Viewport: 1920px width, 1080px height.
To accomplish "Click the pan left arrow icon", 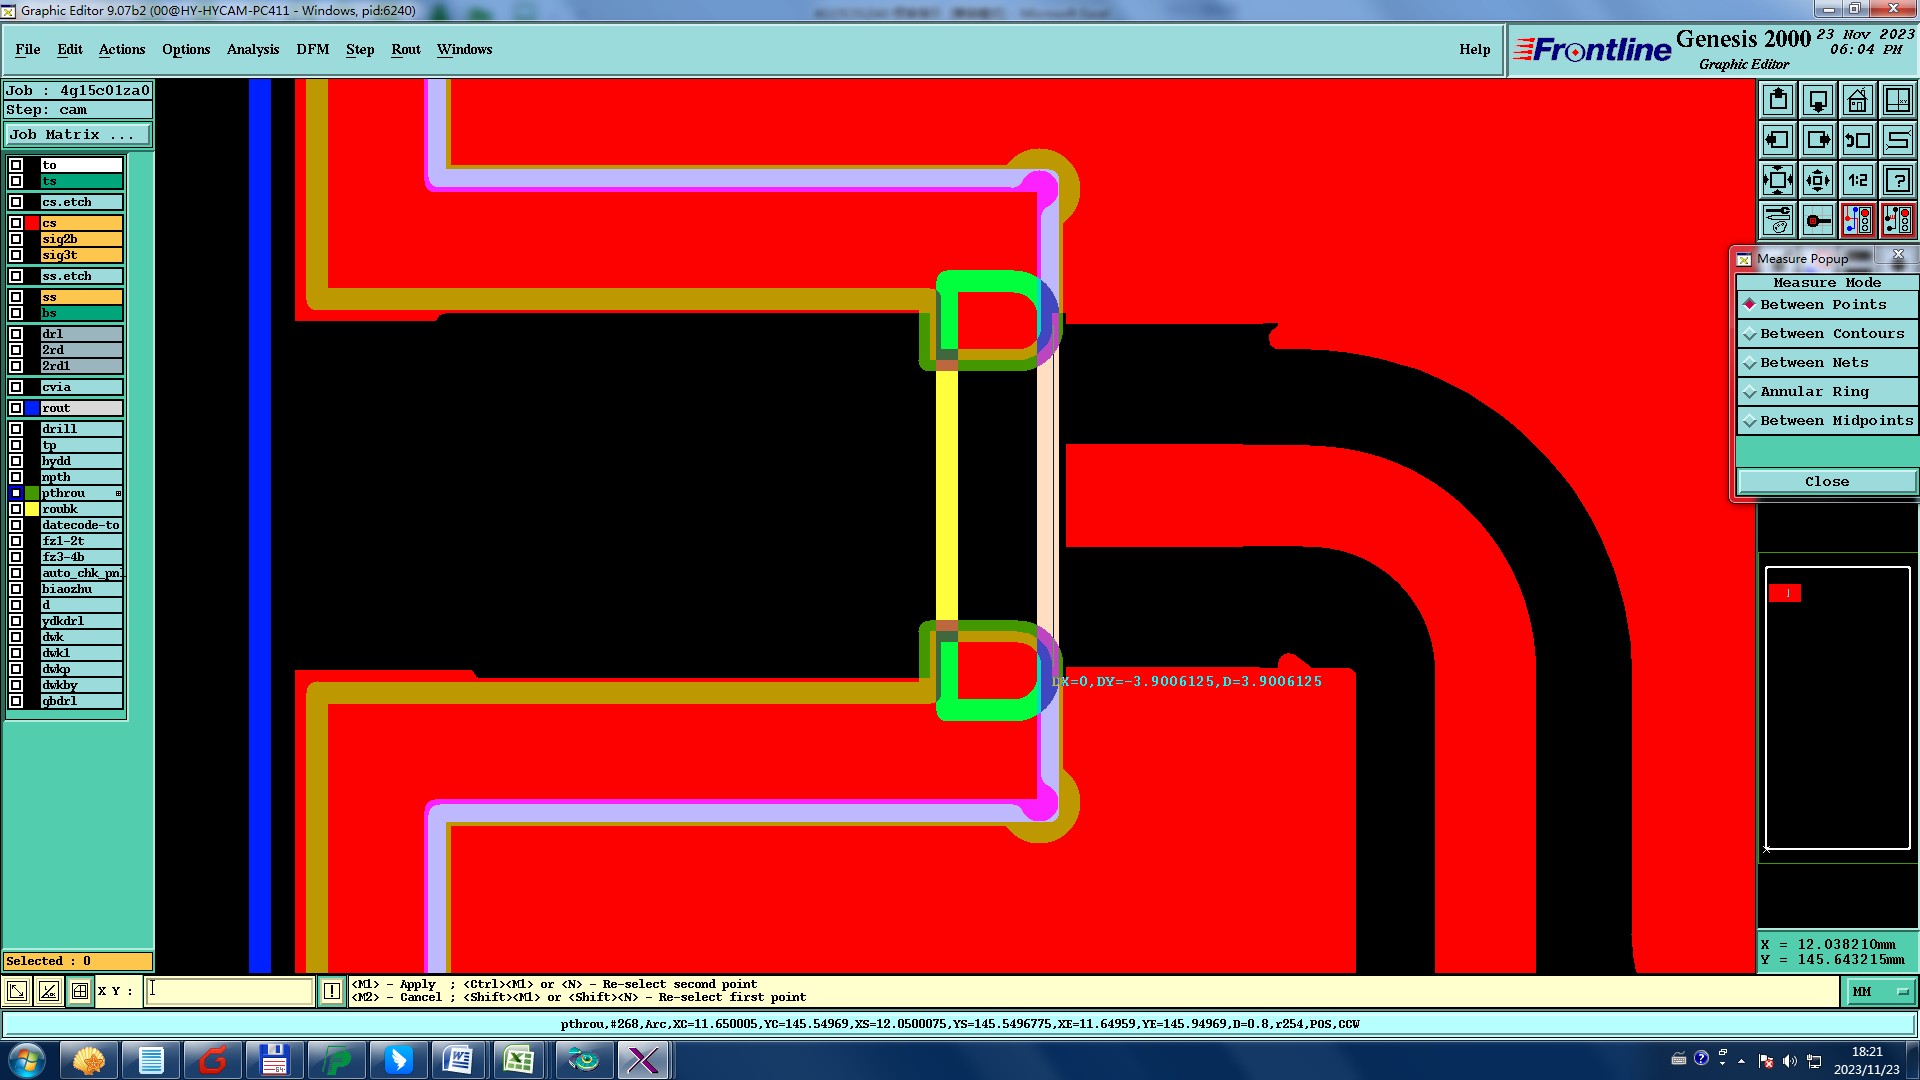I will [1777, 140].
